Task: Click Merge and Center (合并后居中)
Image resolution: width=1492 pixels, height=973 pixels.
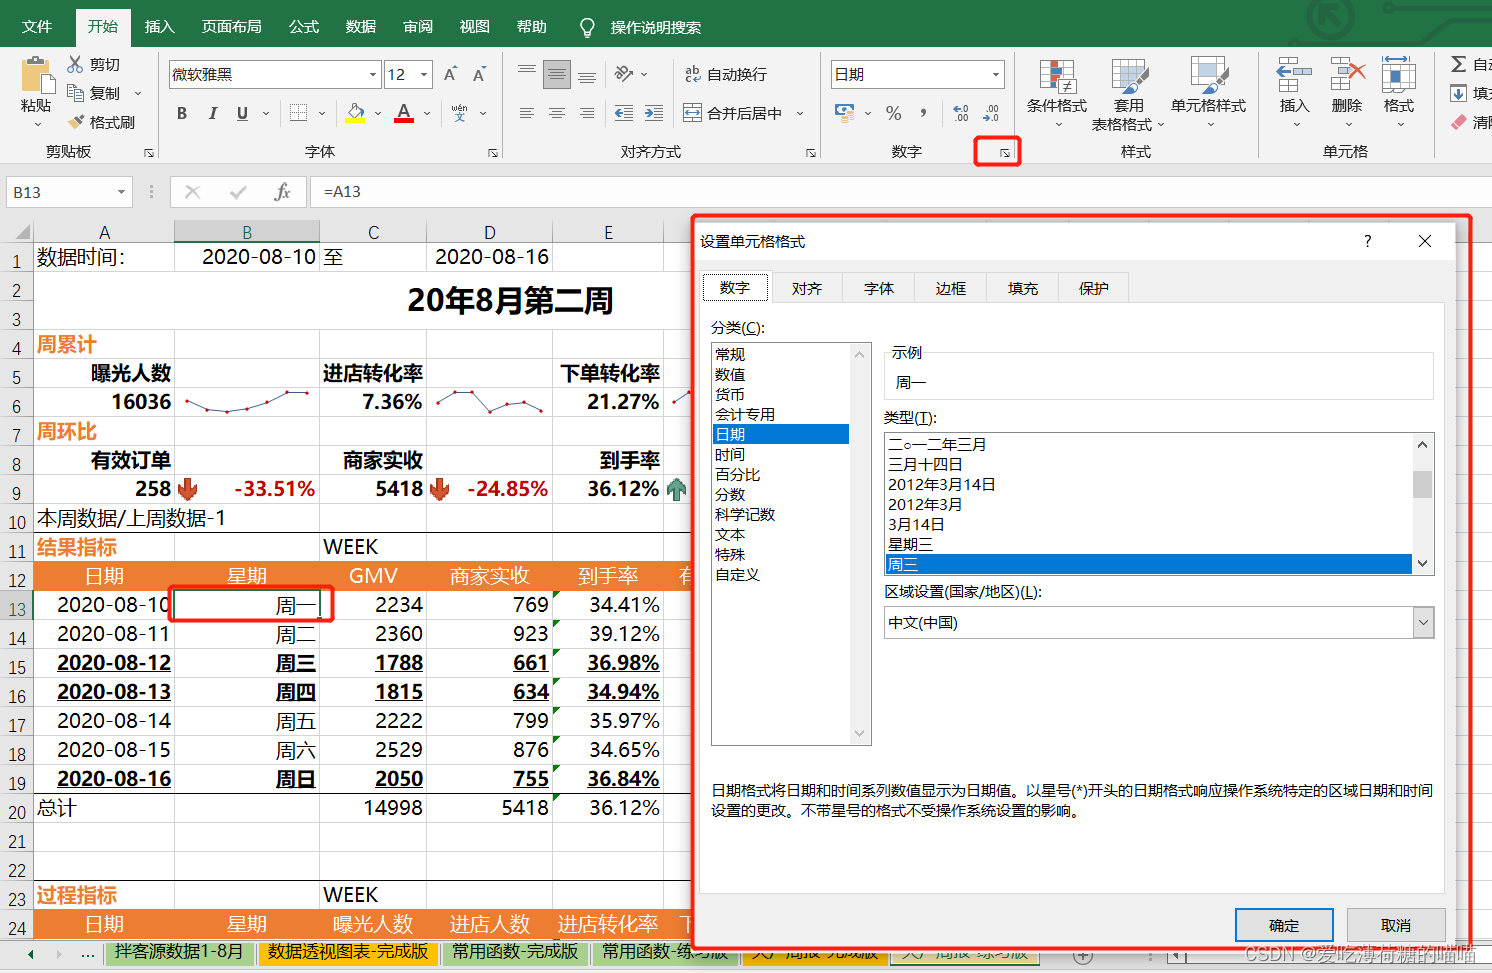Action: (x=734, y=113)
